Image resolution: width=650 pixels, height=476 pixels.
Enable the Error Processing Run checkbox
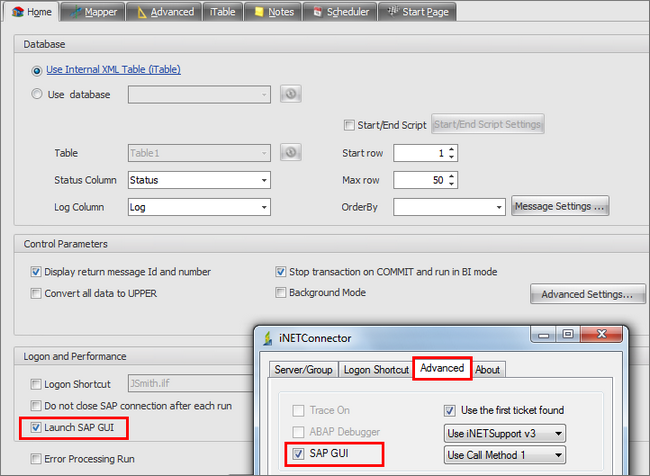36,459
